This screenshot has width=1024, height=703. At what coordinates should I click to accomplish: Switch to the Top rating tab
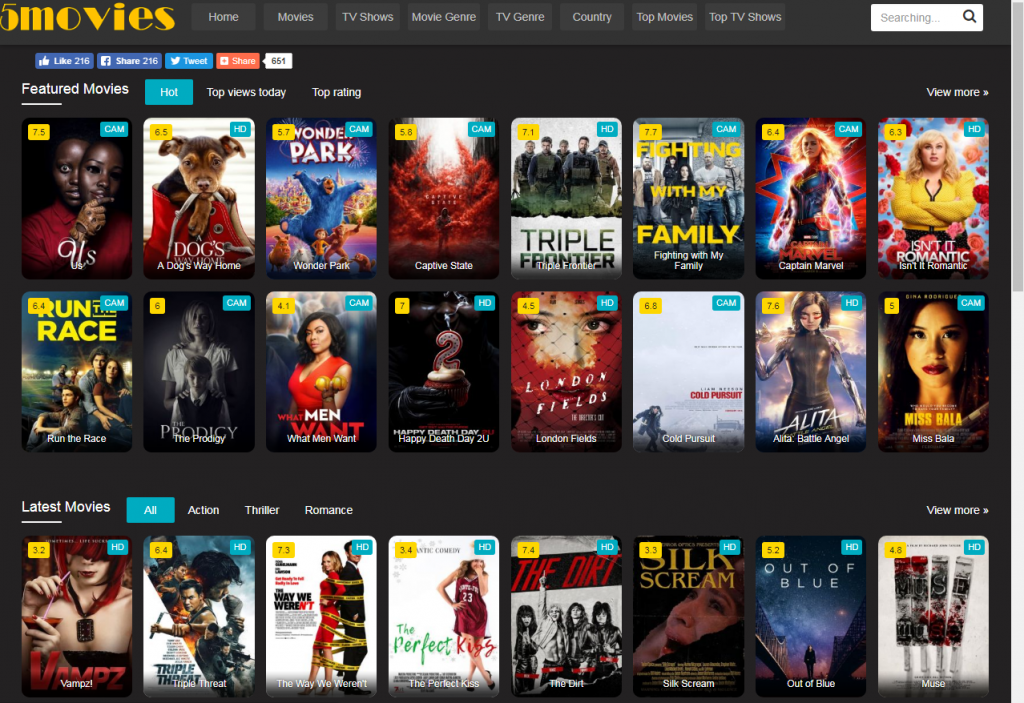[x=336, y=92]
